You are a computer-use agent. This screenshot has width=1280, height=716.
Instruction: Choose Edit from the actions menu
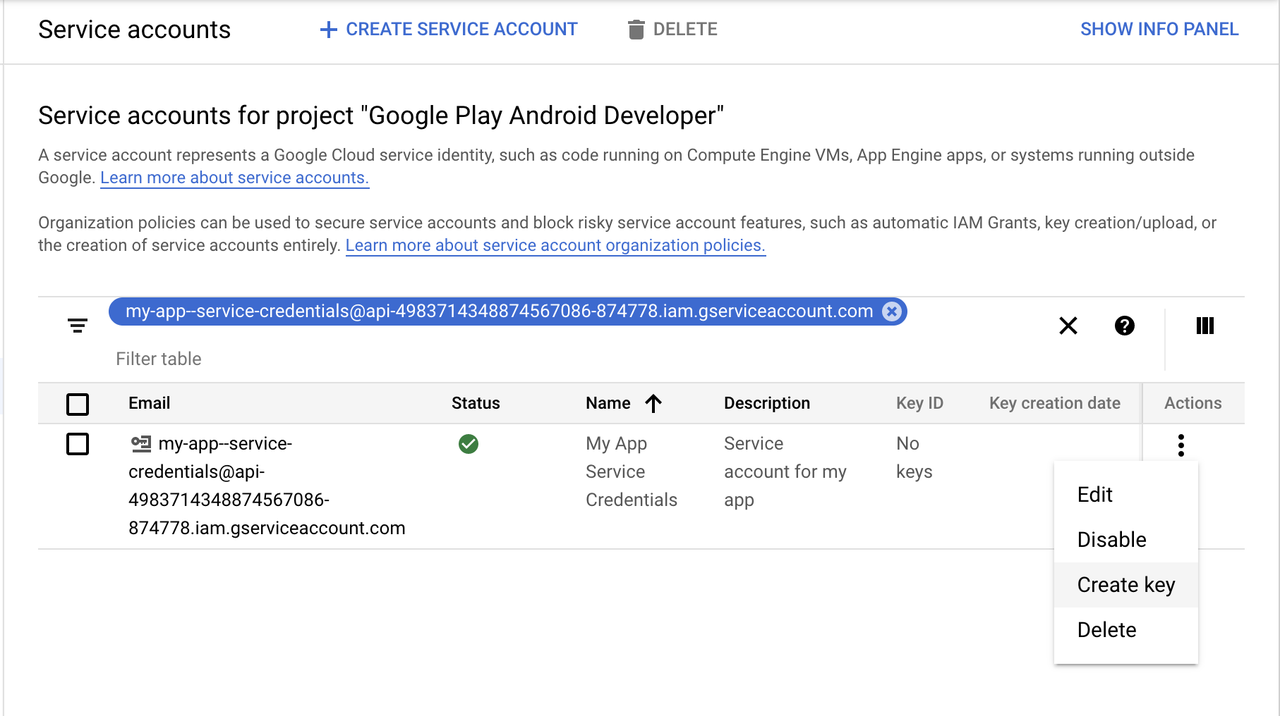pos(1095,495)
